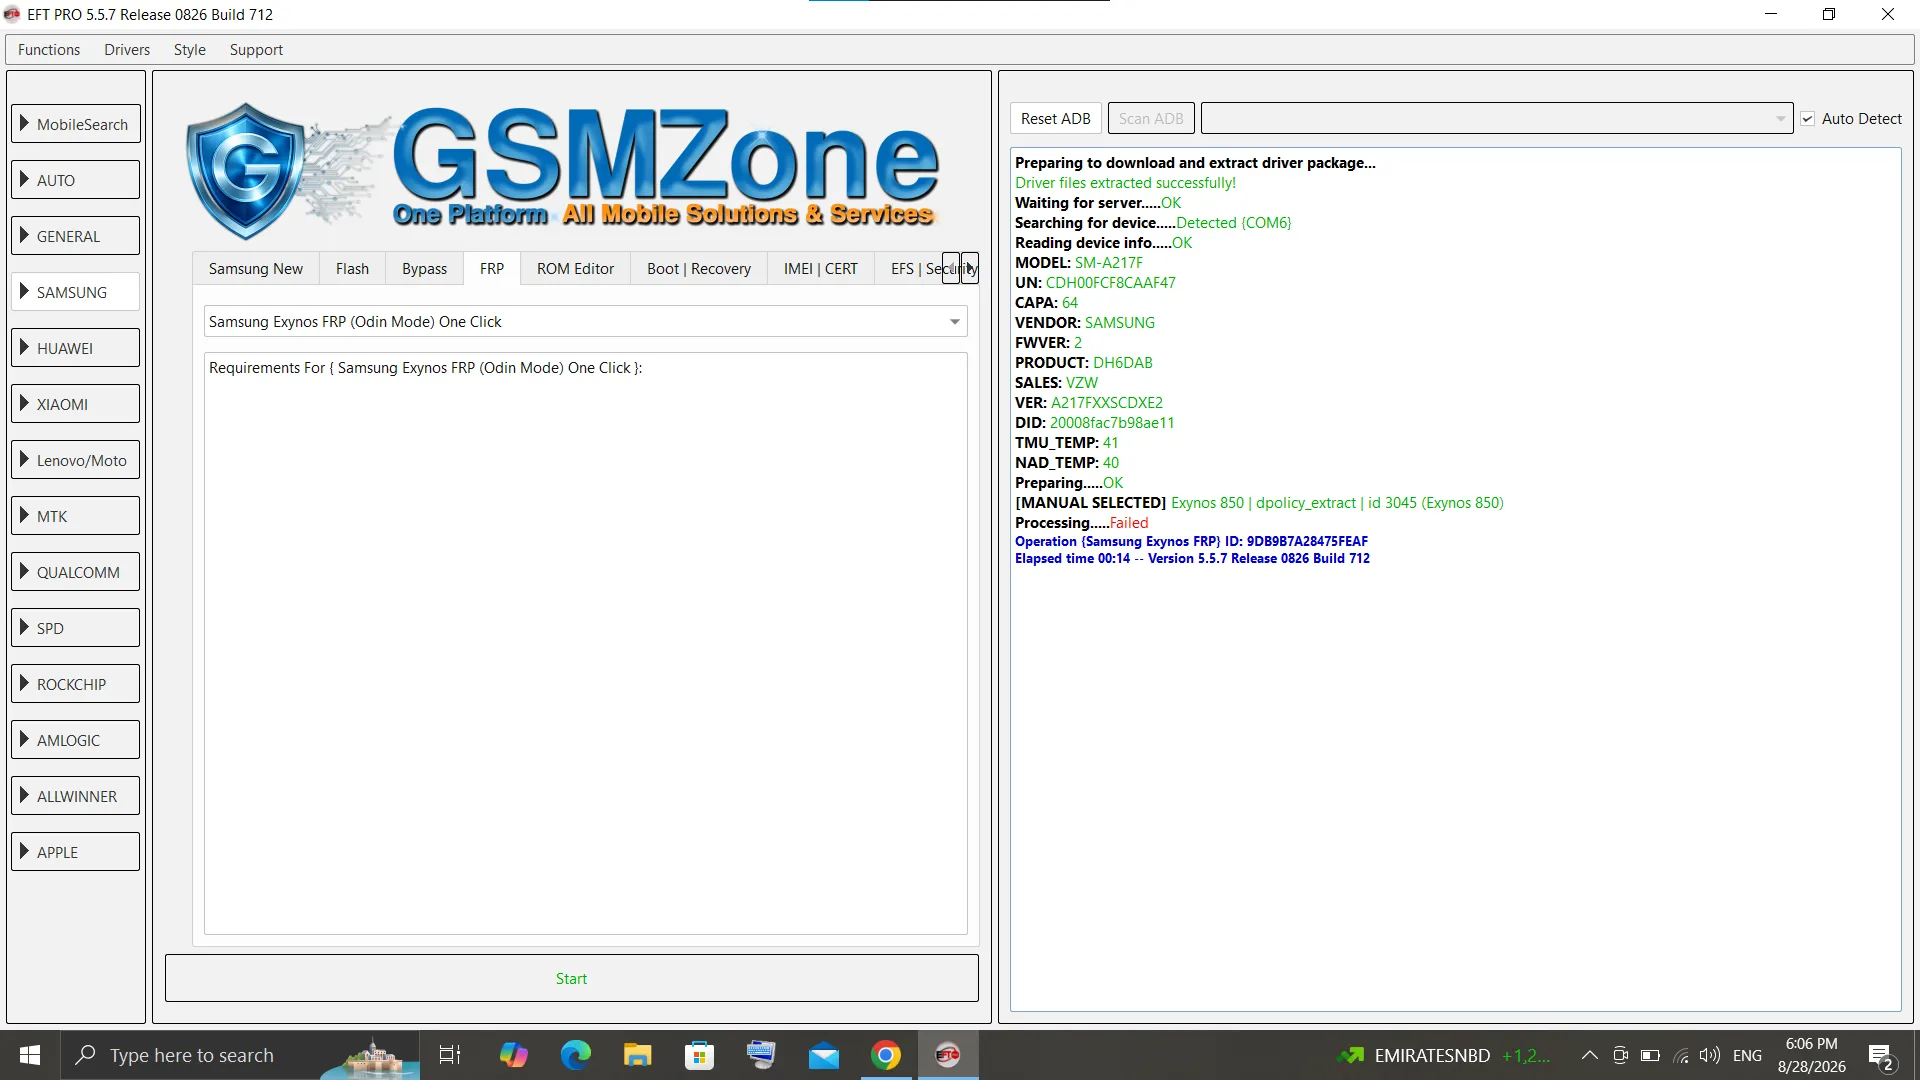
Task: Expand the Lenovo/Moto section
Action: [76, 460]
